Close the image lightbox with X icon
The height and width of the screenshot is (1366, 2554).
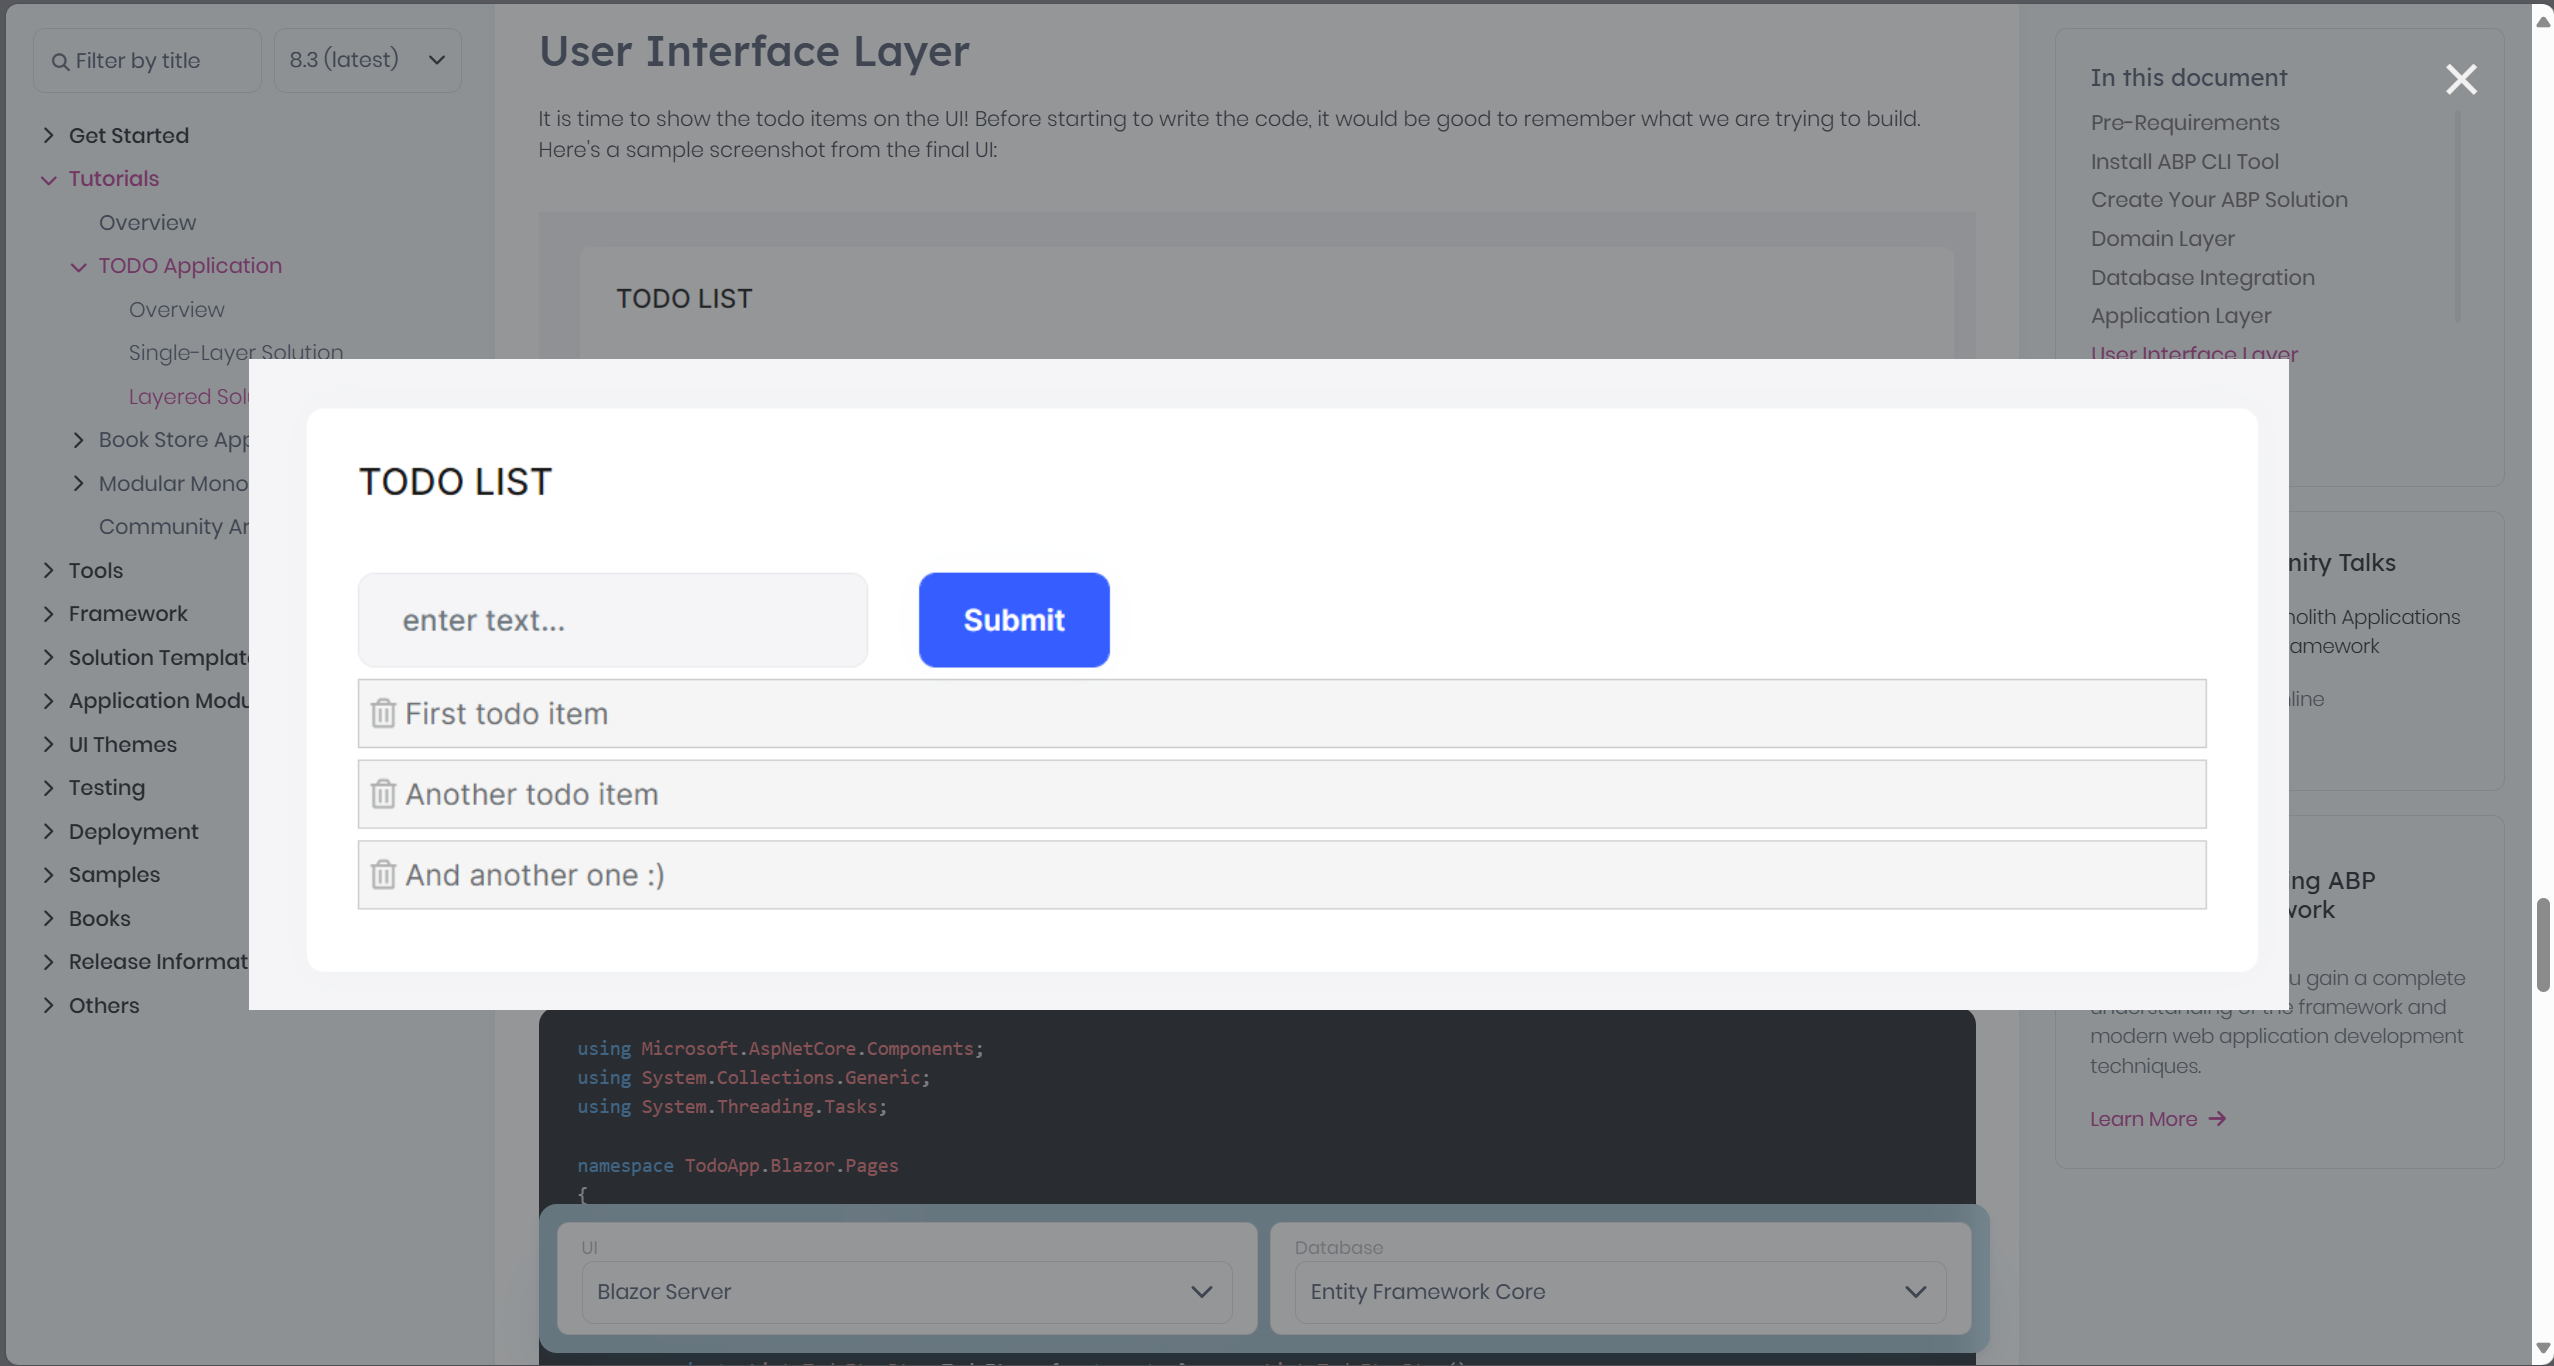[2461, 79]
